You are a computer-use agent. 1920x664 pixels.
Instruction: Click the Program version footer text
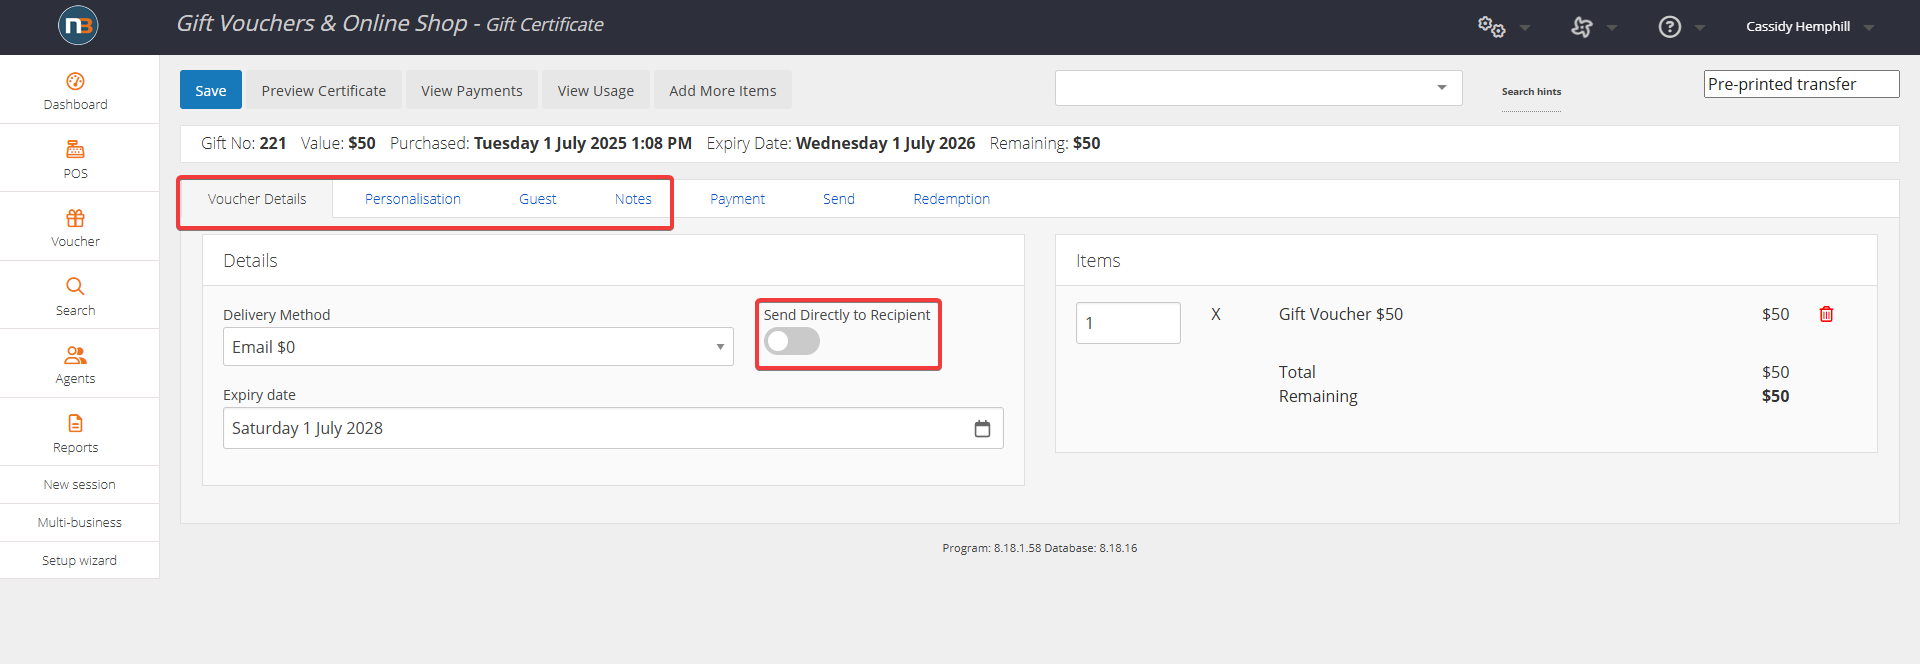1040,548
